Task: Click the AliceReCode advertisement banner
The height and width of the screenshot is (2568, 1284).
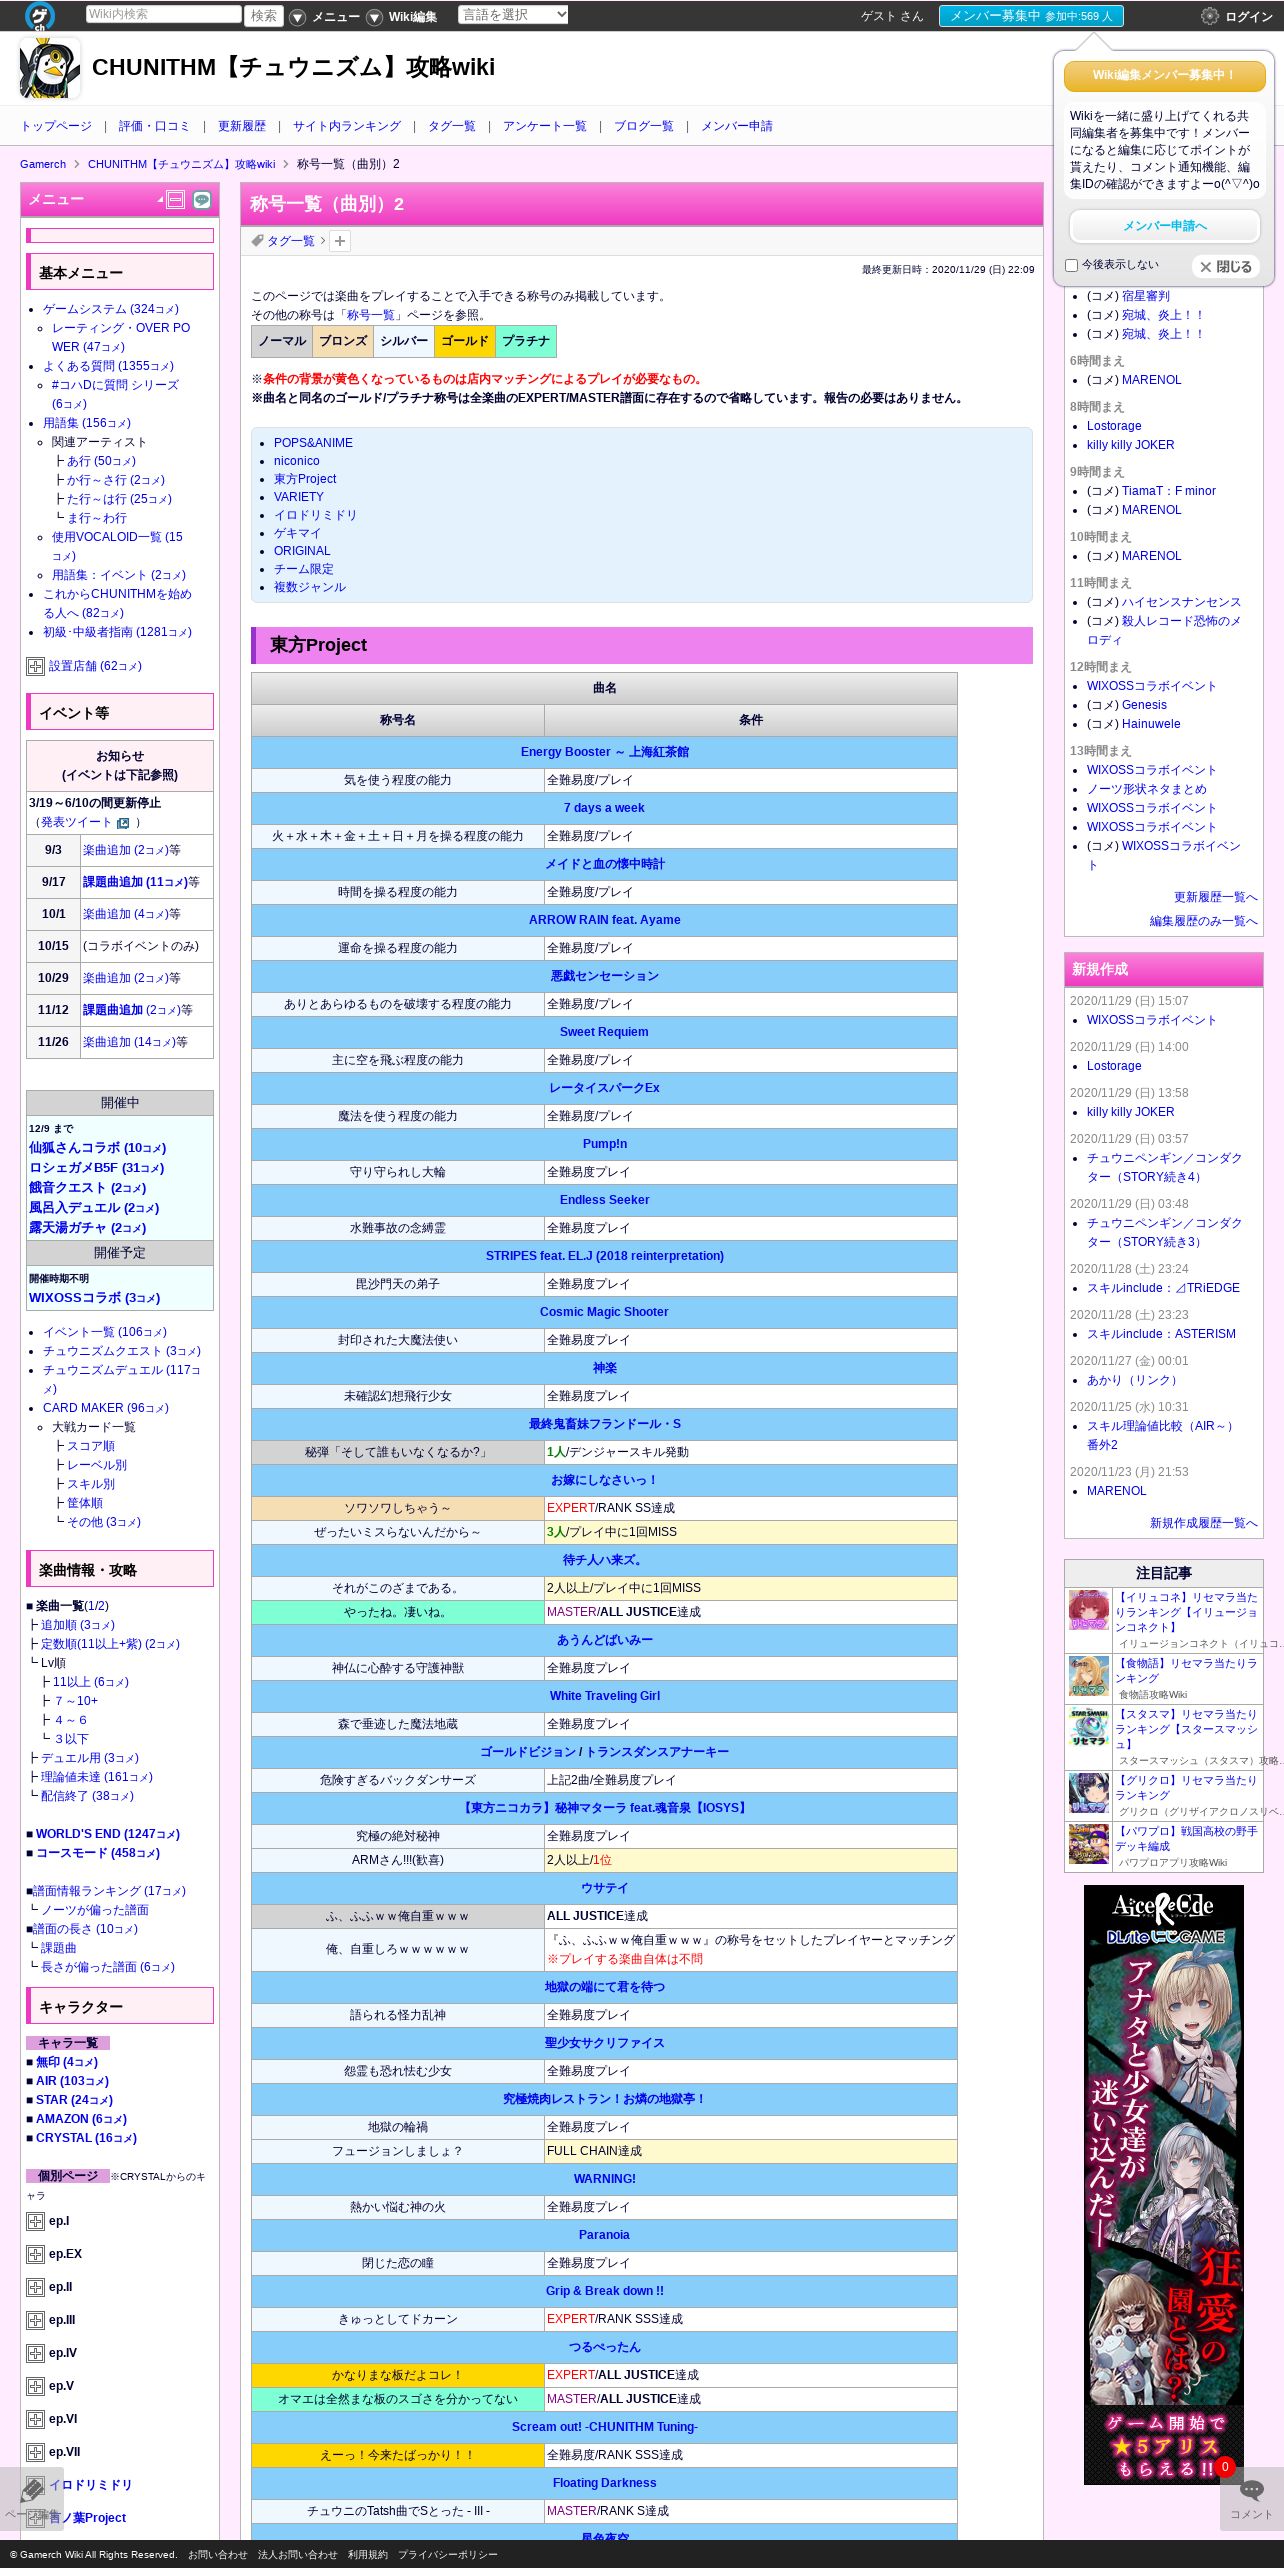Action: (1164, 2185)
